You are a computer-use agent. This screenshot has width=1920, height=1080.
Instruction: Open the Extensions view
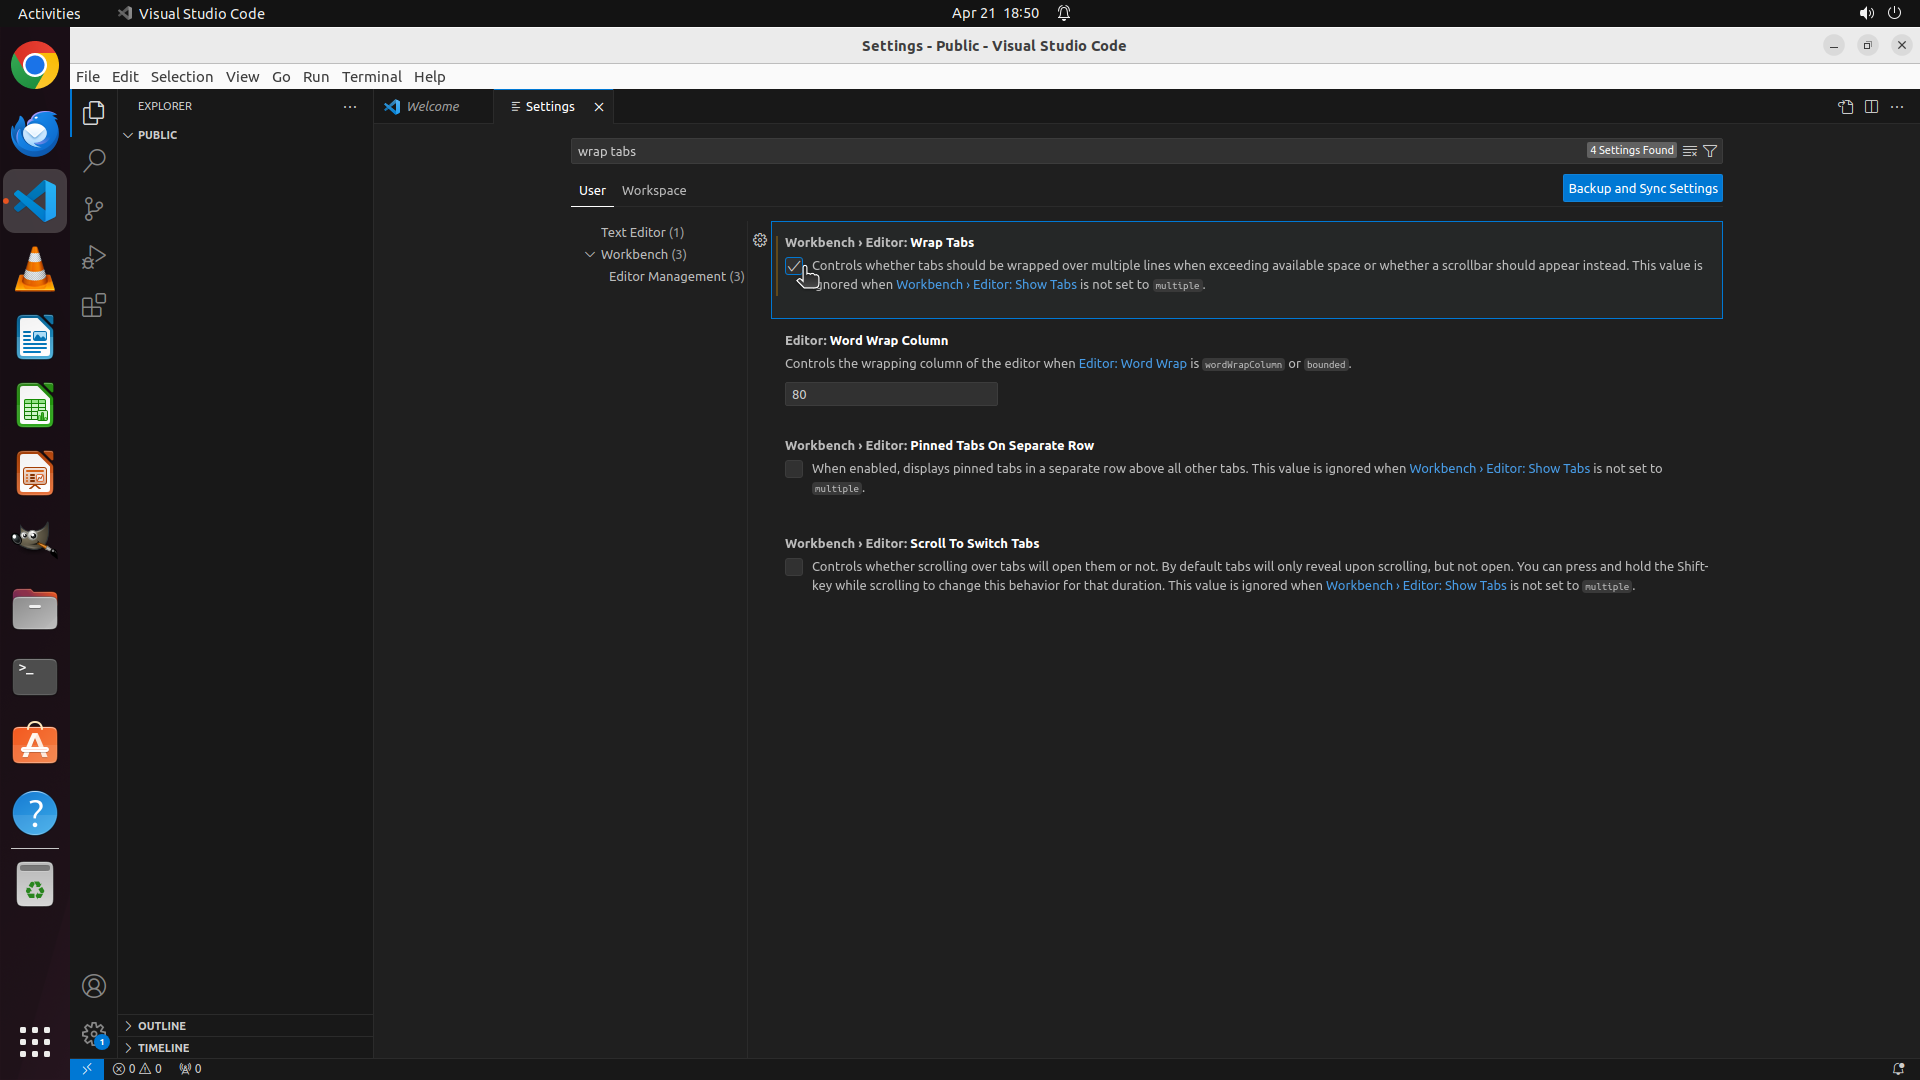pyautogui.click(x=94, y=305)
